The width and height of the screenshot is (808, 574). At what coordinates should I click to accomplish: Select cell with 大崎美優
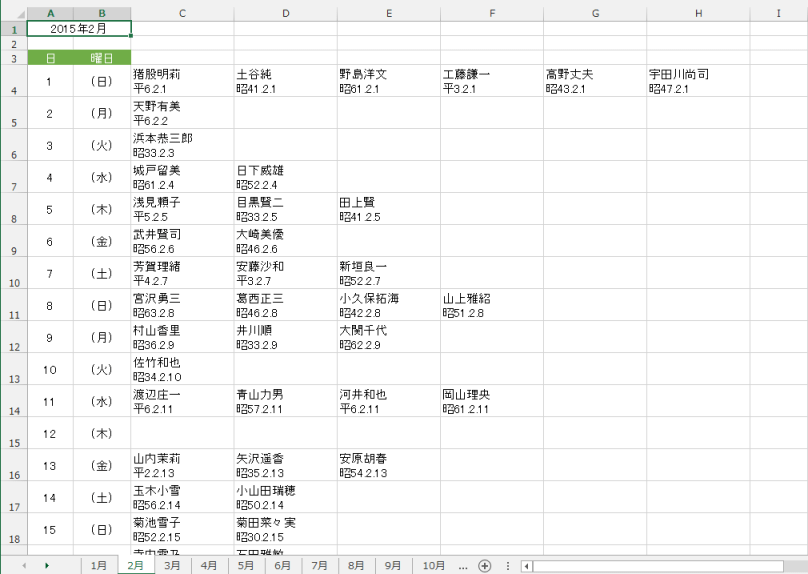(285, 241)
